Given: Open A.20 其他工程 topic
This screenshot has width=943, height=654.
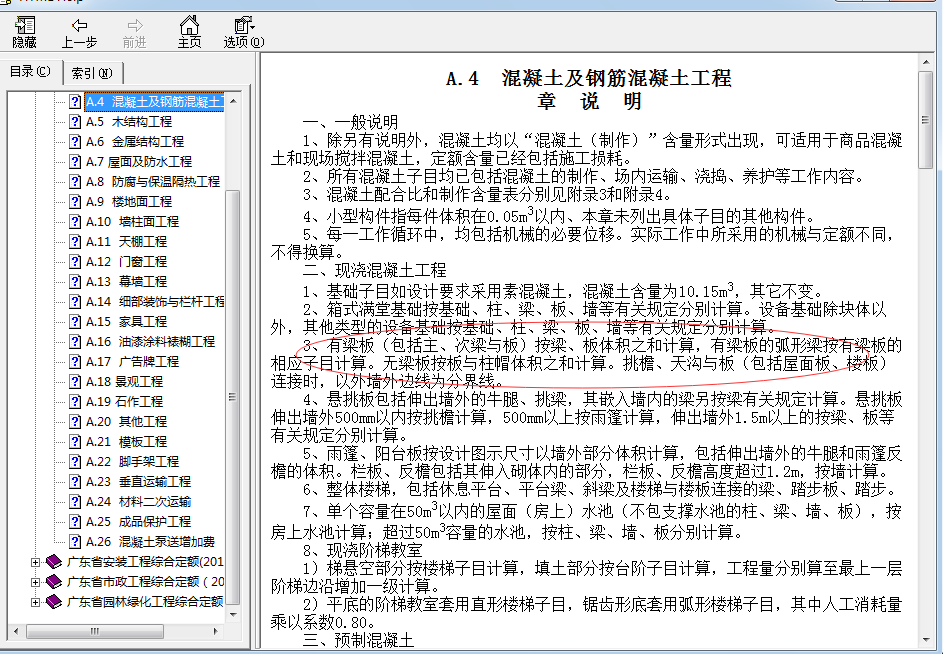Looking at the screenshot, I should 126,421.
